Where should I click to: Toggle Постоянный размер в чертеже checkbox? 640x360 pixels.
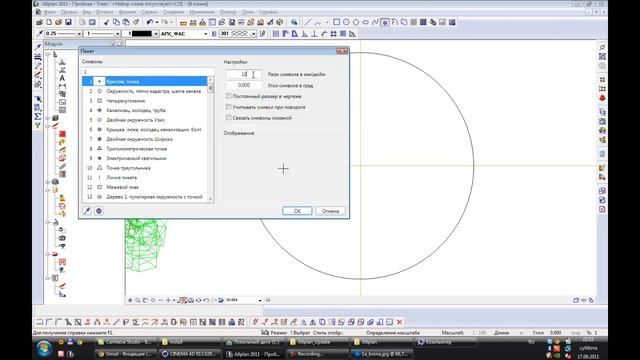click(x=229, y=96)
